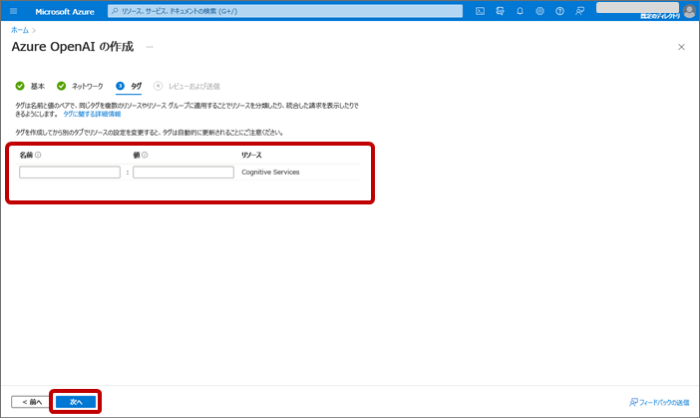Screen dimensions: 700x419
Task: Open the ellipsis menu beside page title
Action: click(x=150, y=47)
